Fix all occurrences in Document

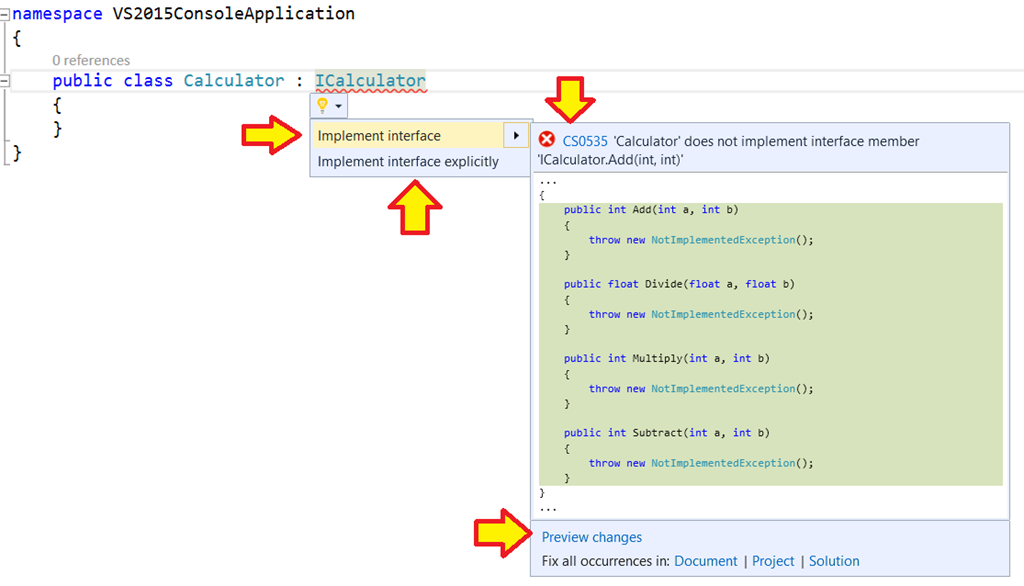tap(706, 561)
